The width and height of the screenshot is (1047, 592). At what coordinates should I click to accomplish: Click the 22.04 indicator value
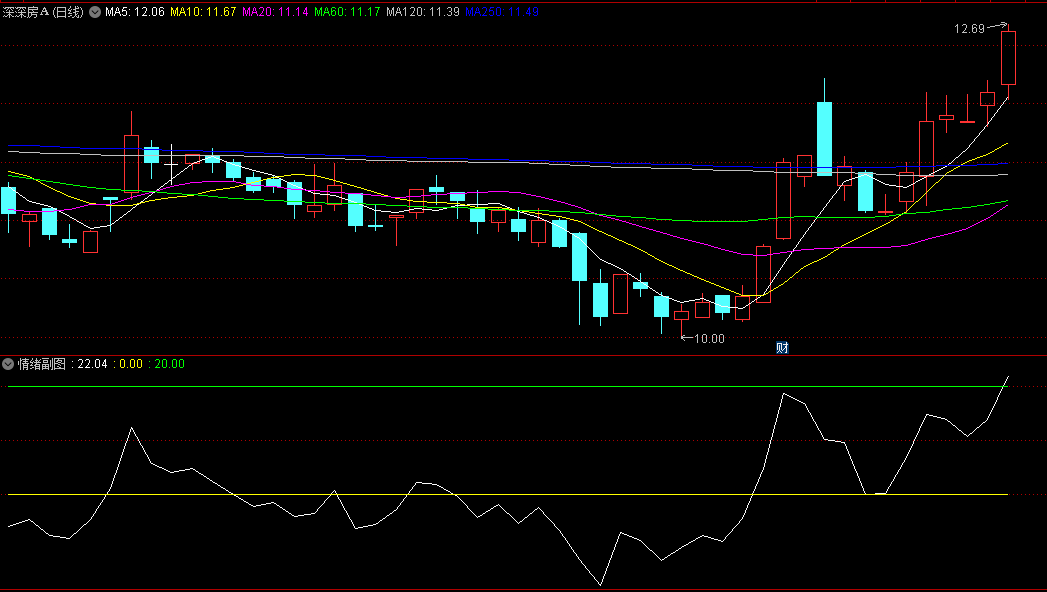(x=92, y=364)
